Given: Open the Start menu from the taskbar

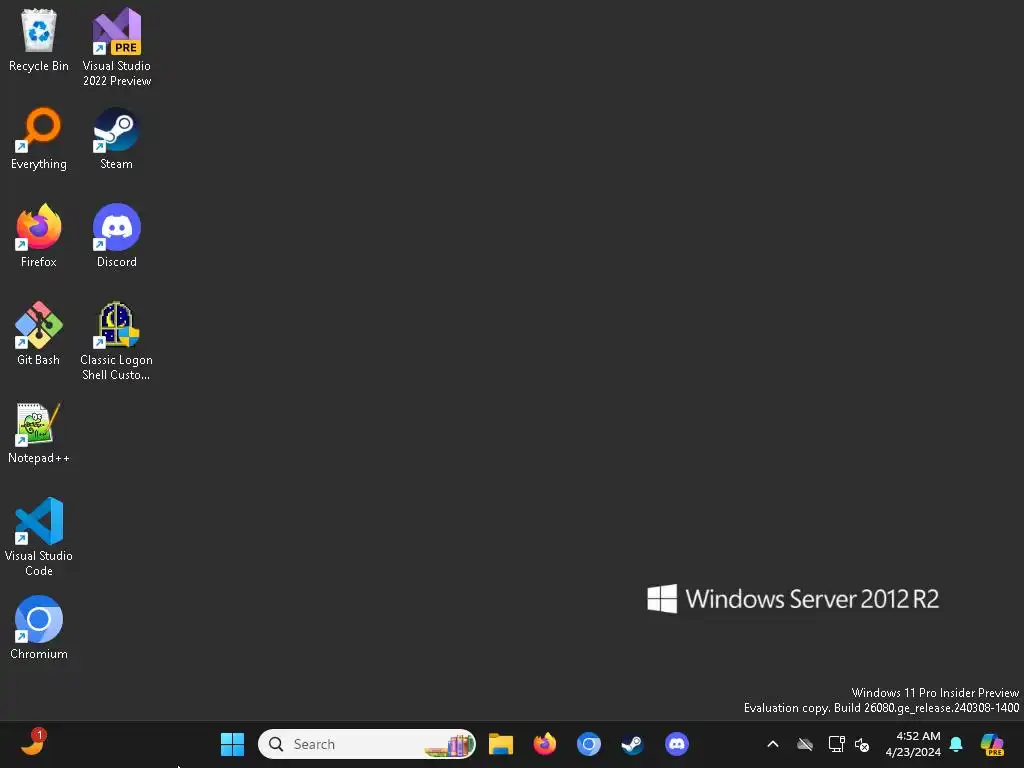Looking at the screenshot, I should pos(232,744).
